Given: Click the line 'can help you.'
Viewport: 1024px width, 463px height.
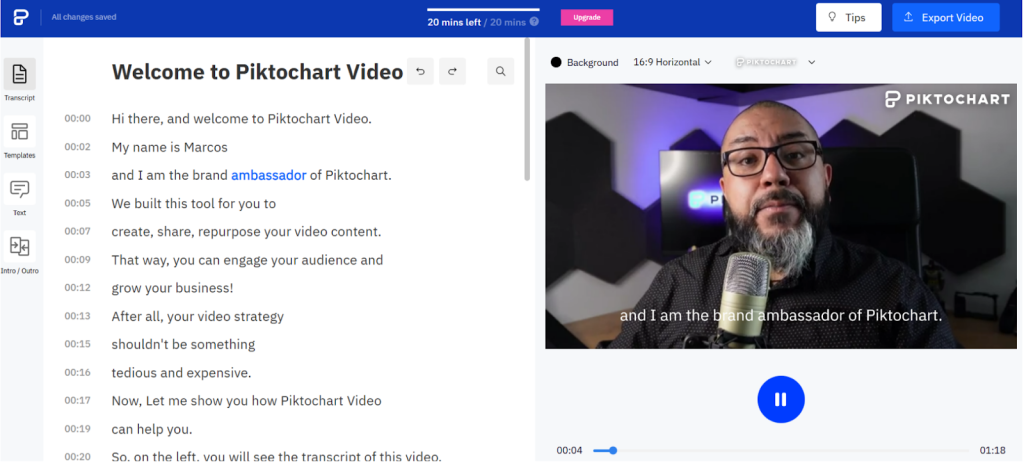Looking at the screenshot, I should [x=152, y=429].
